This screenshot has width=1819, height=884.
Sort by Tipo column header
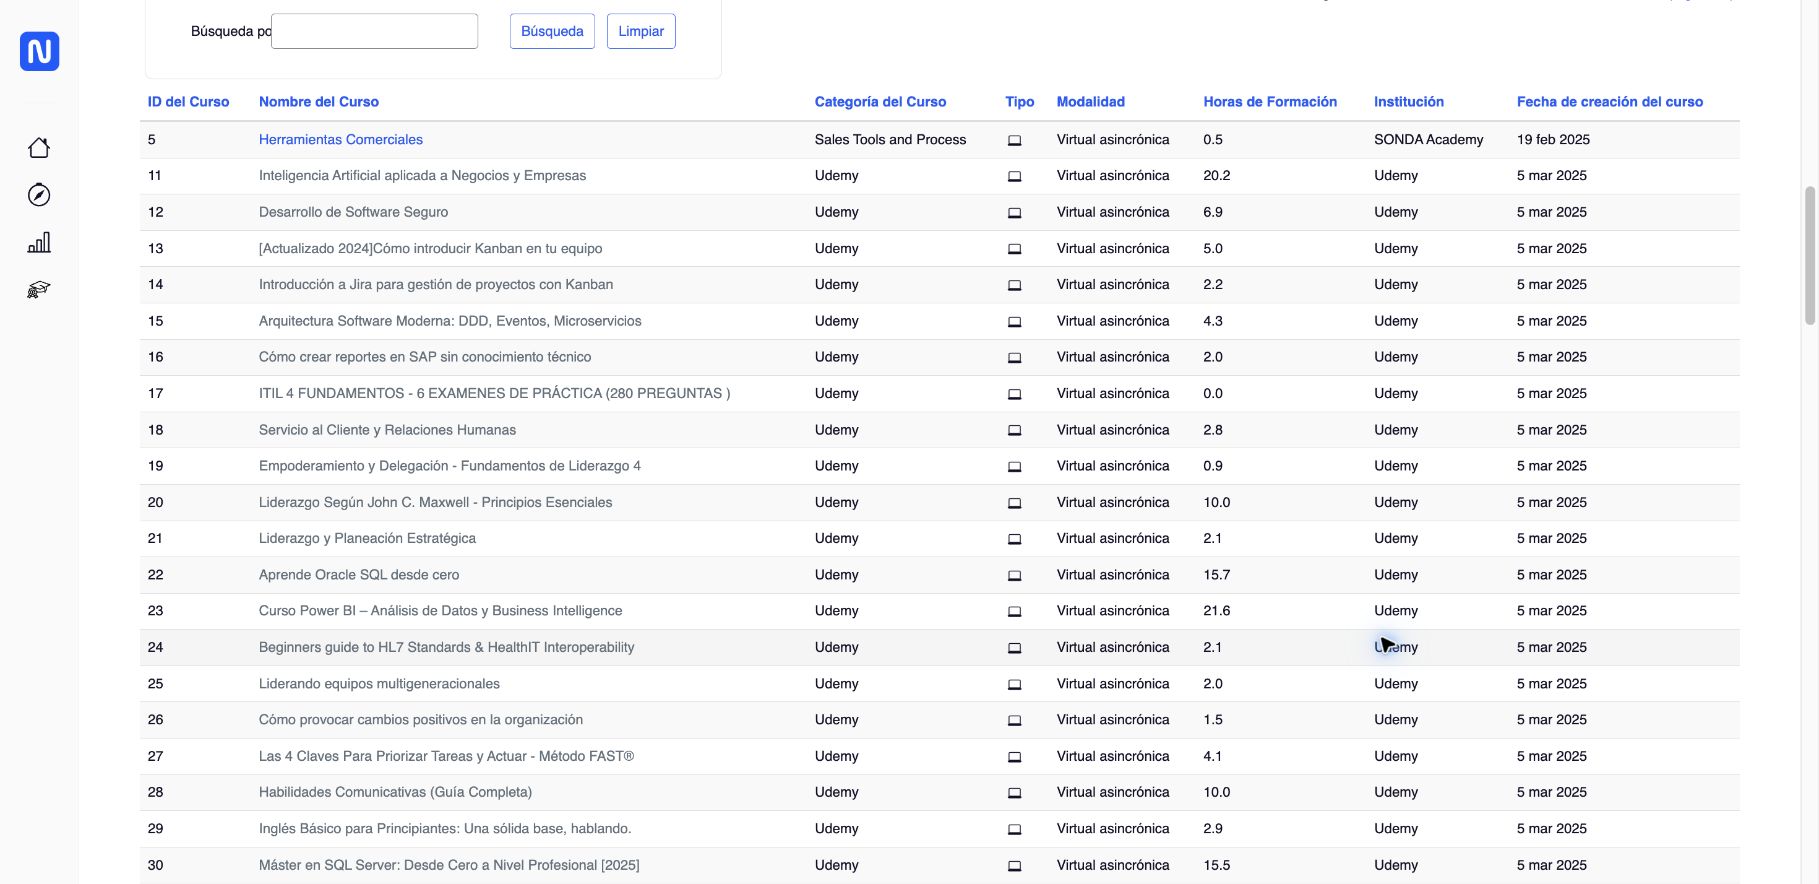coord(1020,102)
